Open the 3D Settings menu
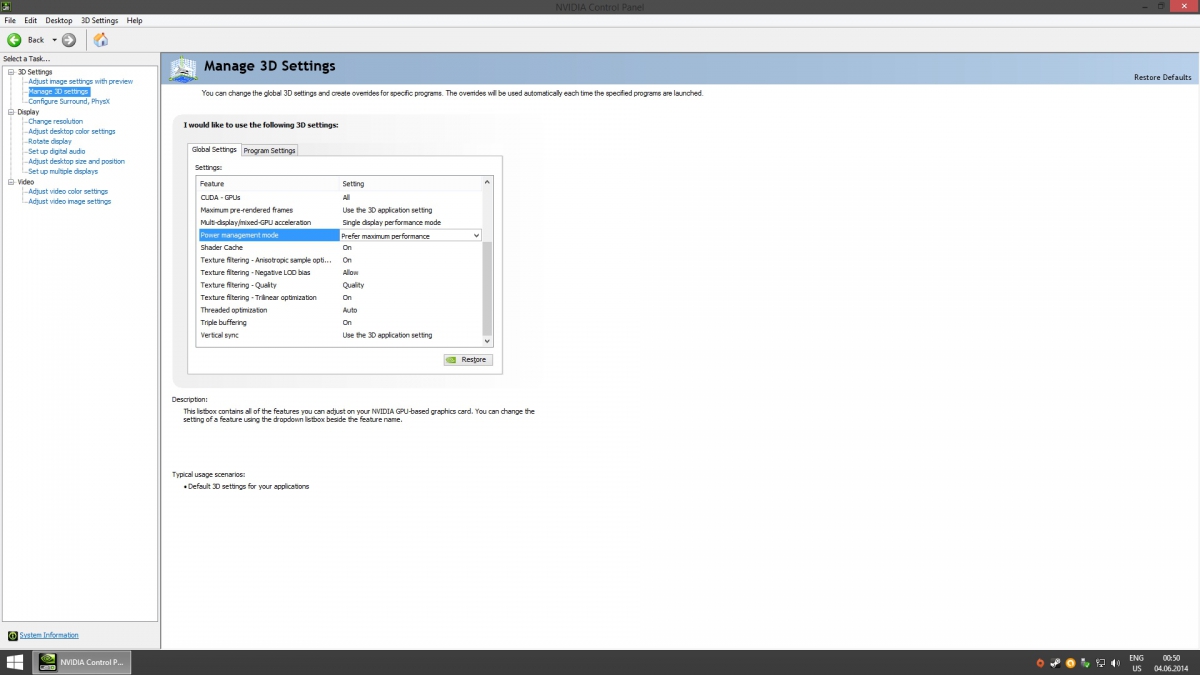1200x675 pixels. point(99,20)
